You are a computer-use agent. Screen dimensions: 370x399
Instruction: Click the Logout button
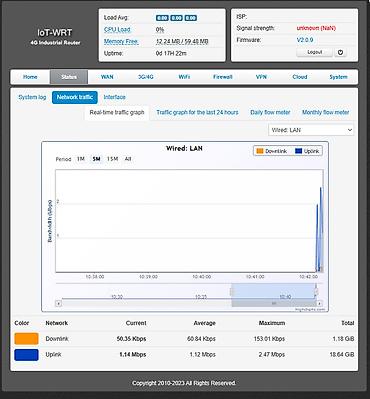tap(314, 52)
